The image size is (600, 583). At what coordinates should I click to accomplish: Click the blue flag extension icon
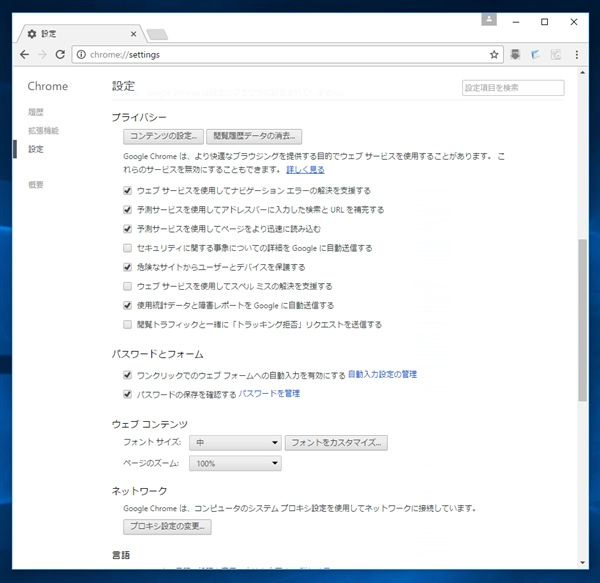[535, 55]
